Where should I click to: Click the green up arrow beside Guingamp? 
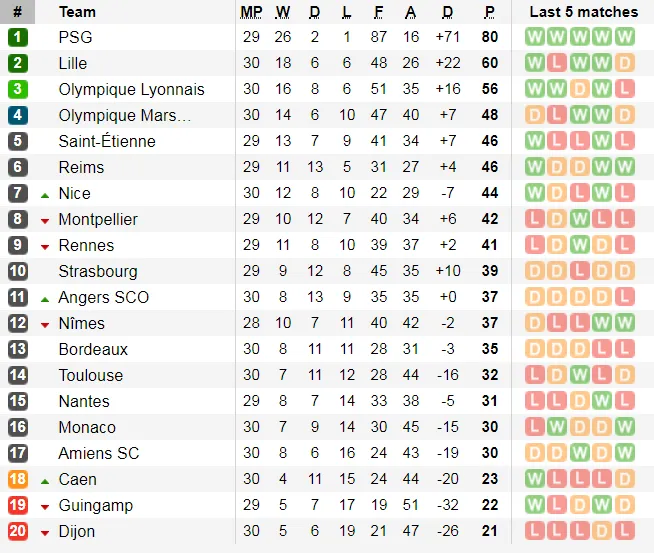tap(45, 506)
